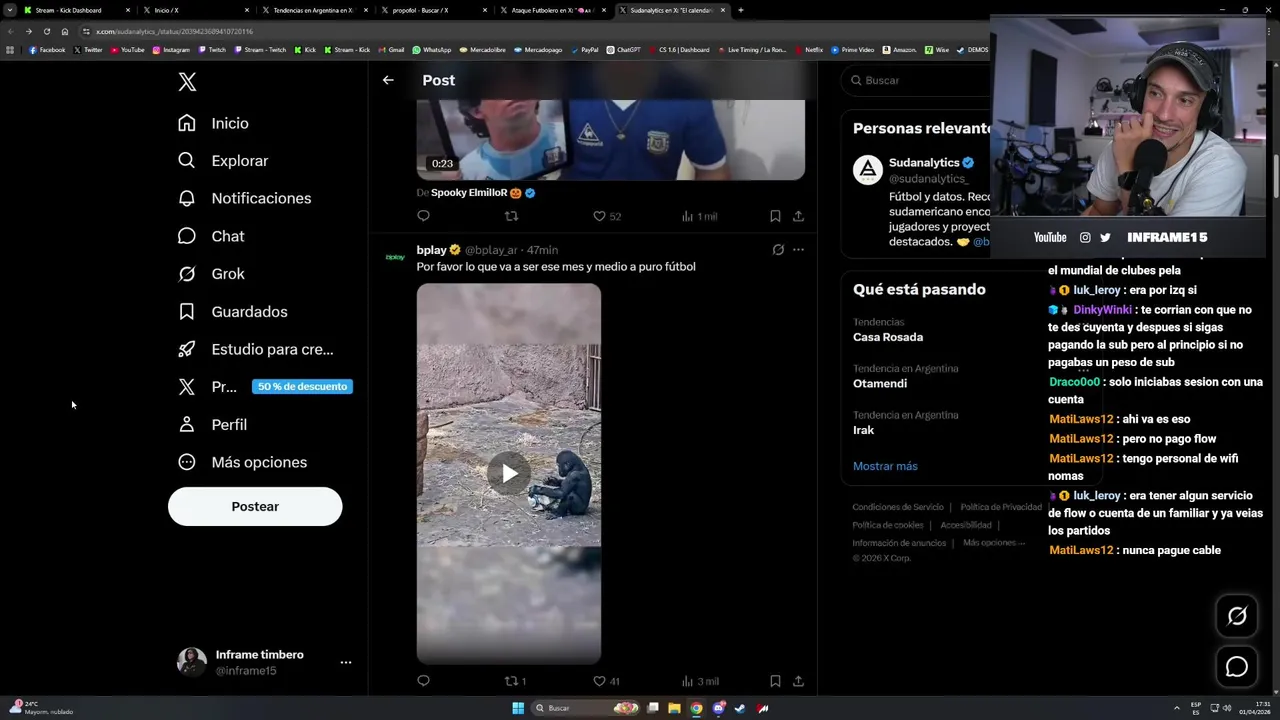Open Grok in the sidebar
Screen dimensions: 1280x720
[x=211, y=274]
